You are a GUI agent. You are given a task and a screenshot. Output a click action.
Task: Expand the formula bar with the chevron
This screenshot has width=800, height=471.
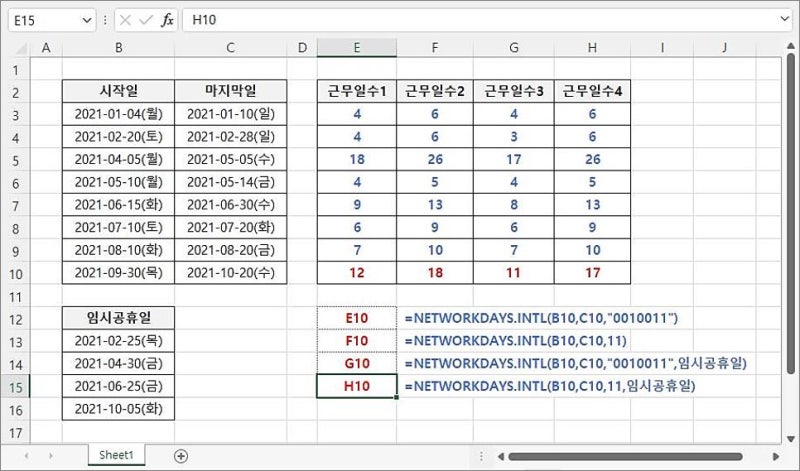click(784, 19)
